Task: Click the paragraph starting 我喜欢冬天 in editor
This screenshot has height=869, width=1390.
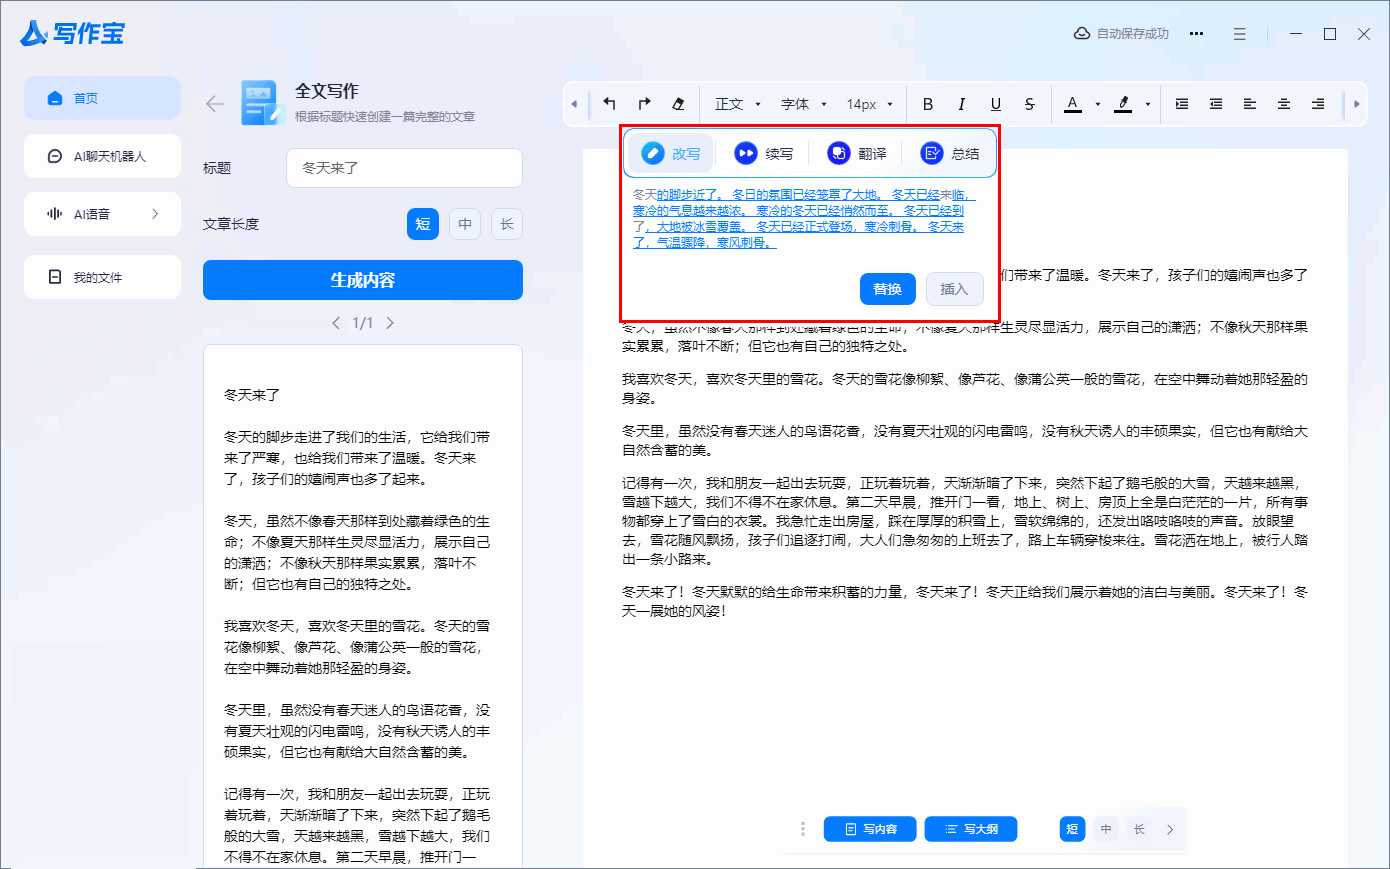Action: click(x=965, y=389)
